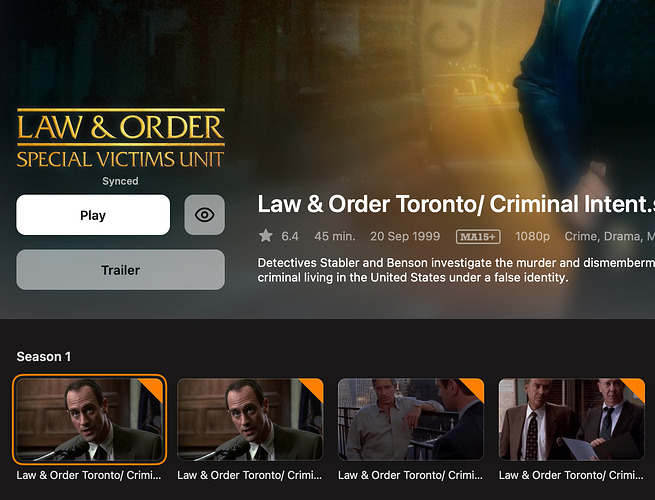The height and width of the screenshot is (500, 655).
Task: Click the 1080p resolution label
Action: [533, 236]
